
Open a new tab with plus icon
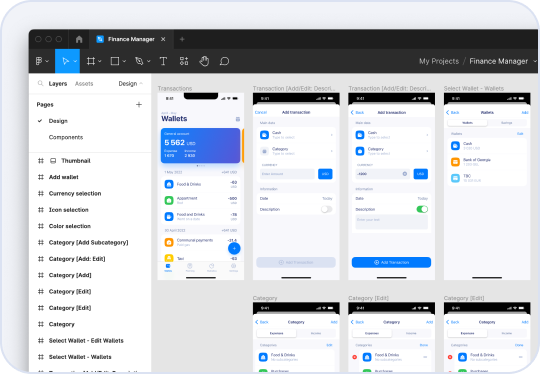(x=182, y=39)
